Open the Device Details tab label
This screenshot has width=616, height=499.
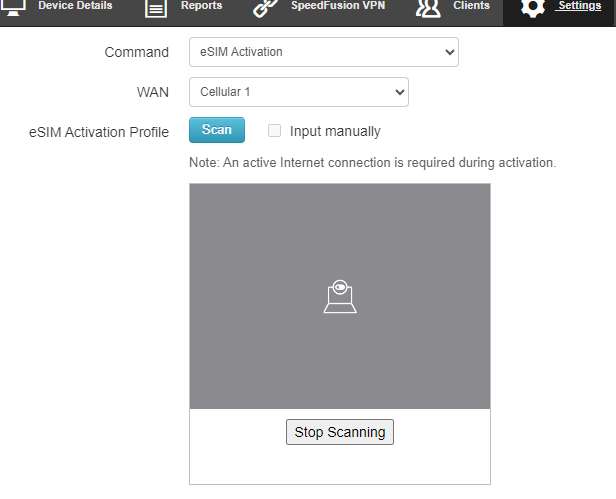[75, 6]
